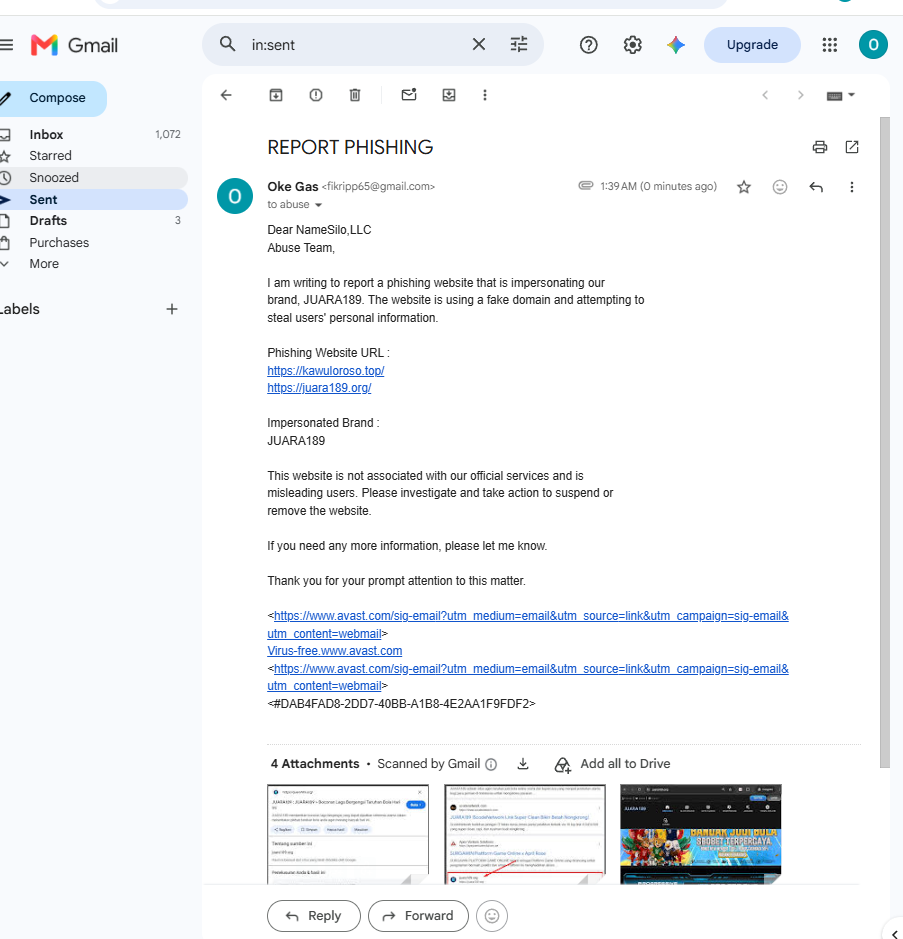Open the second avast.com sig-email link
903x939 pixels.
(x=528, y=677)
